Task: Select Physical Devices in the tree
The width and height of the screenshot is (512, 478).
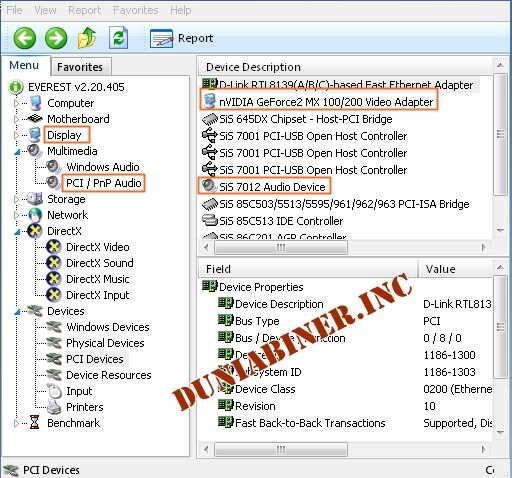Action: coord(105,343)
